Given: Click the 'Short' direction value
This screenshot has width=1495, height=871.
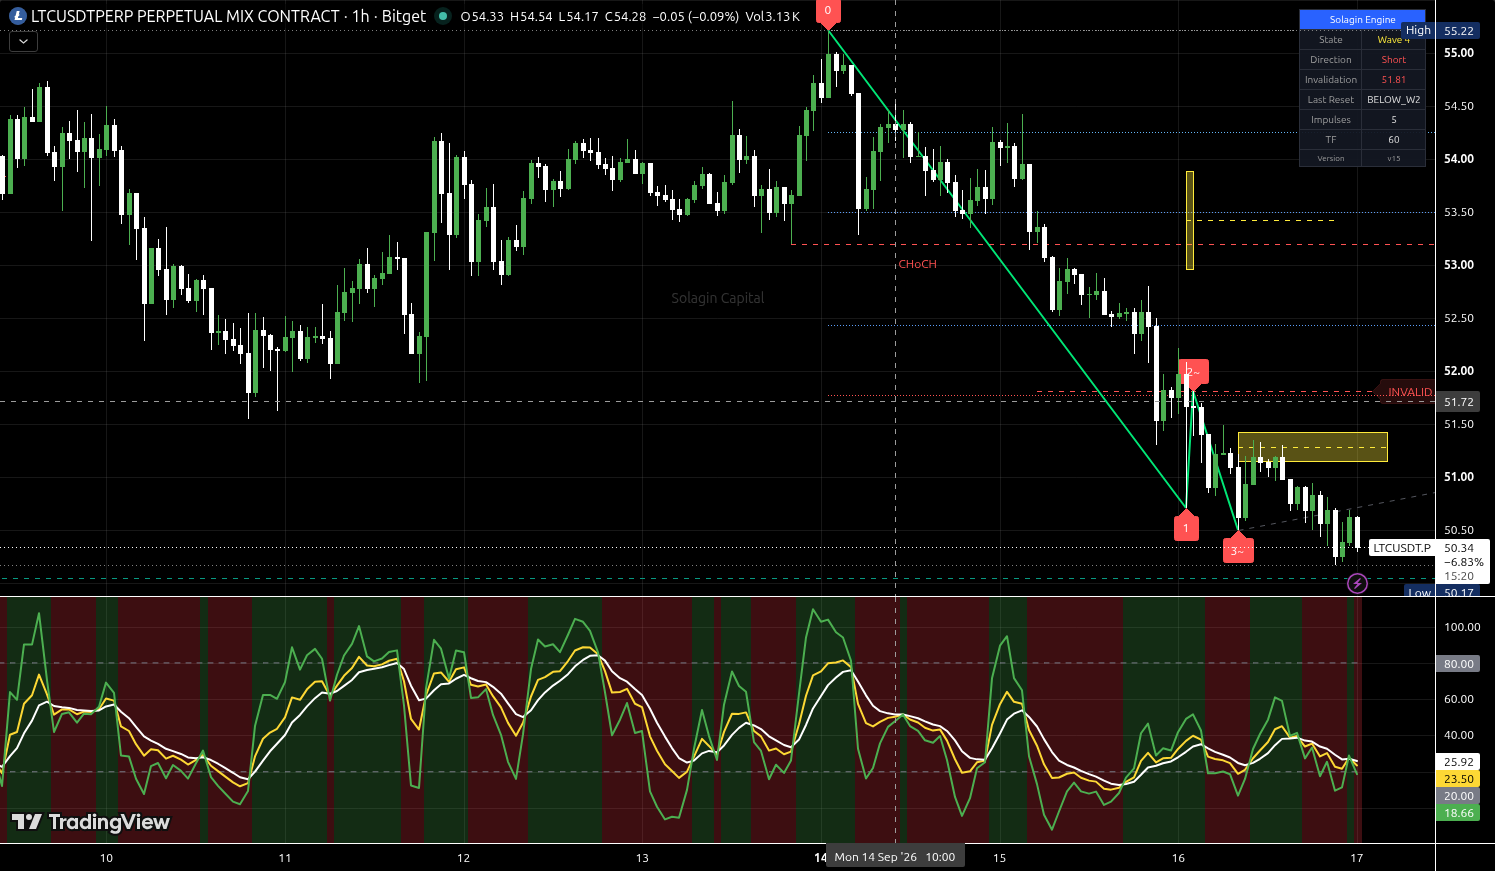Looking at the screenshot, I should (1393, 60).
